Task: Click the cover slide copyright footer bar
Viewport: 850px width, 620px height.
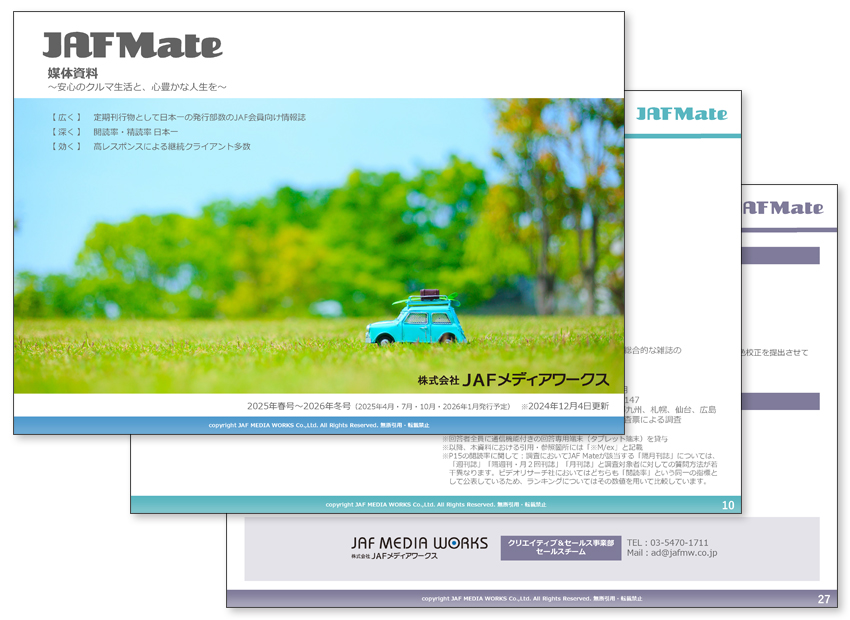Action: [319, 425]
